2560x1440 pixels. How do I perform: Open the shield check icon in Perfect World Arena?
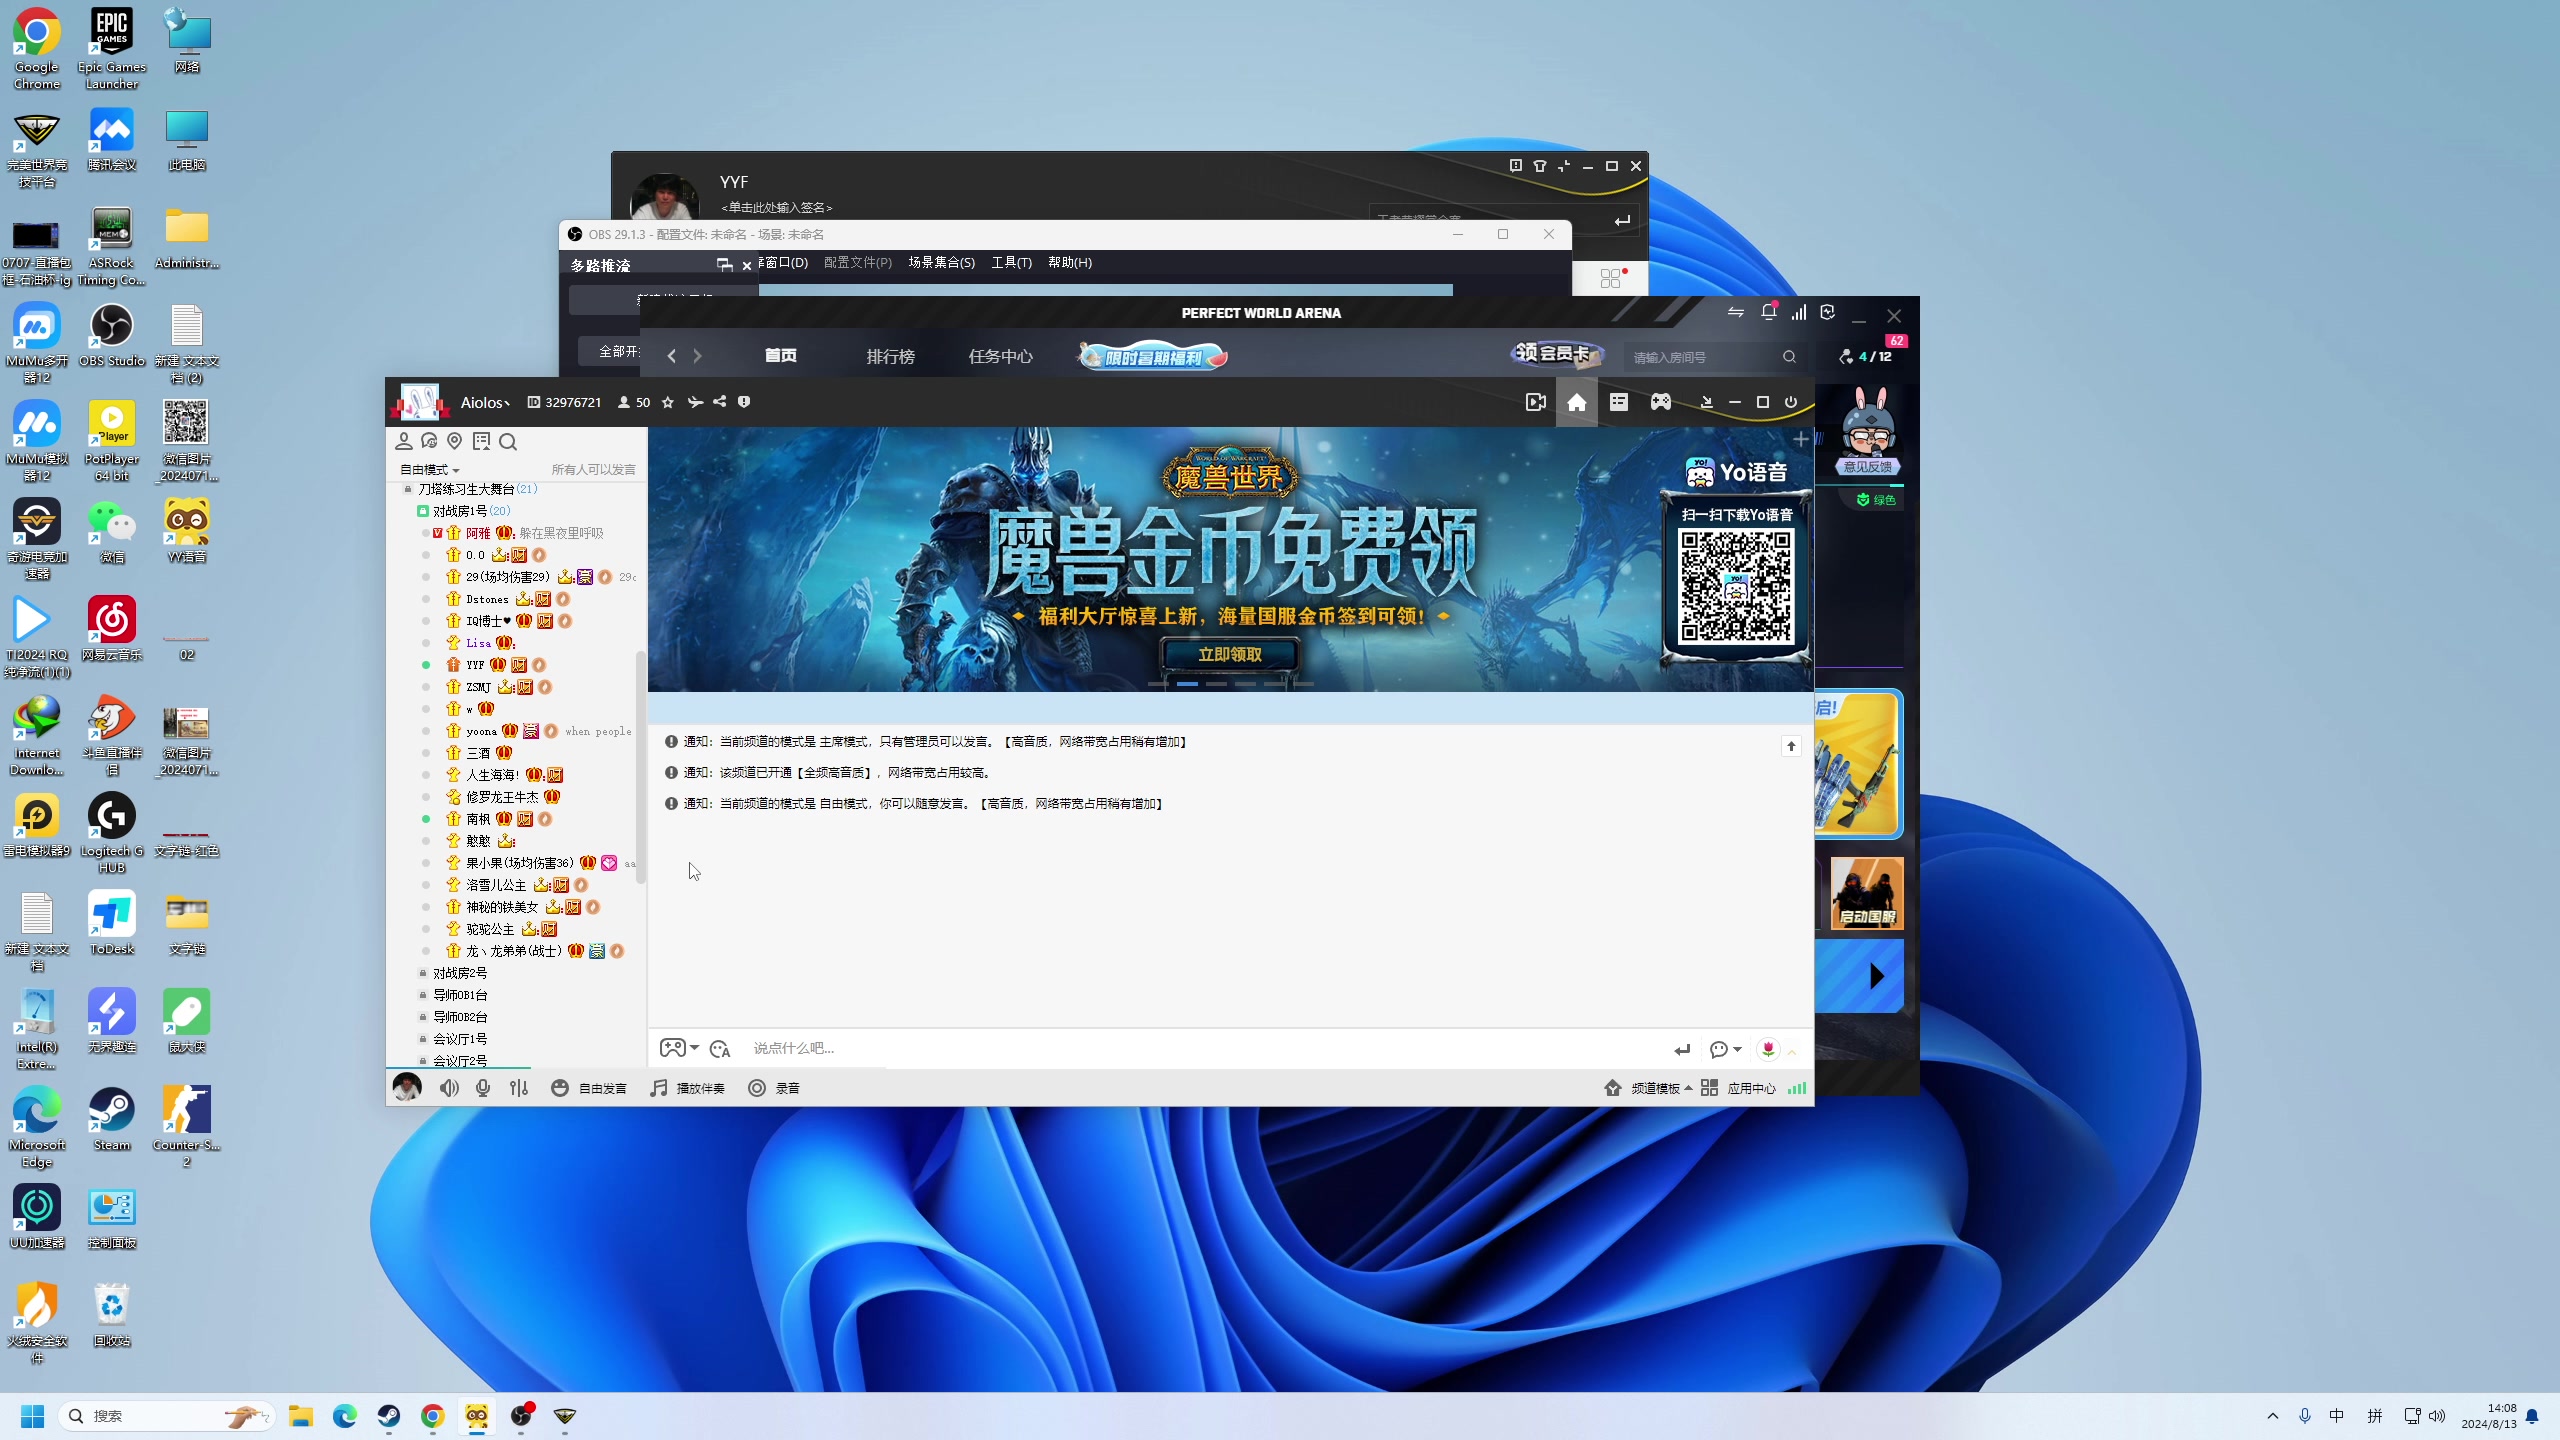(1828, 312)
